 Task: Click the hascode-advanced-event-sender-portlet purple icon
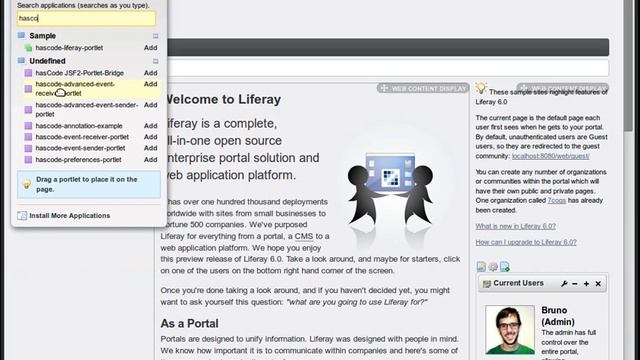pos(28,109)
